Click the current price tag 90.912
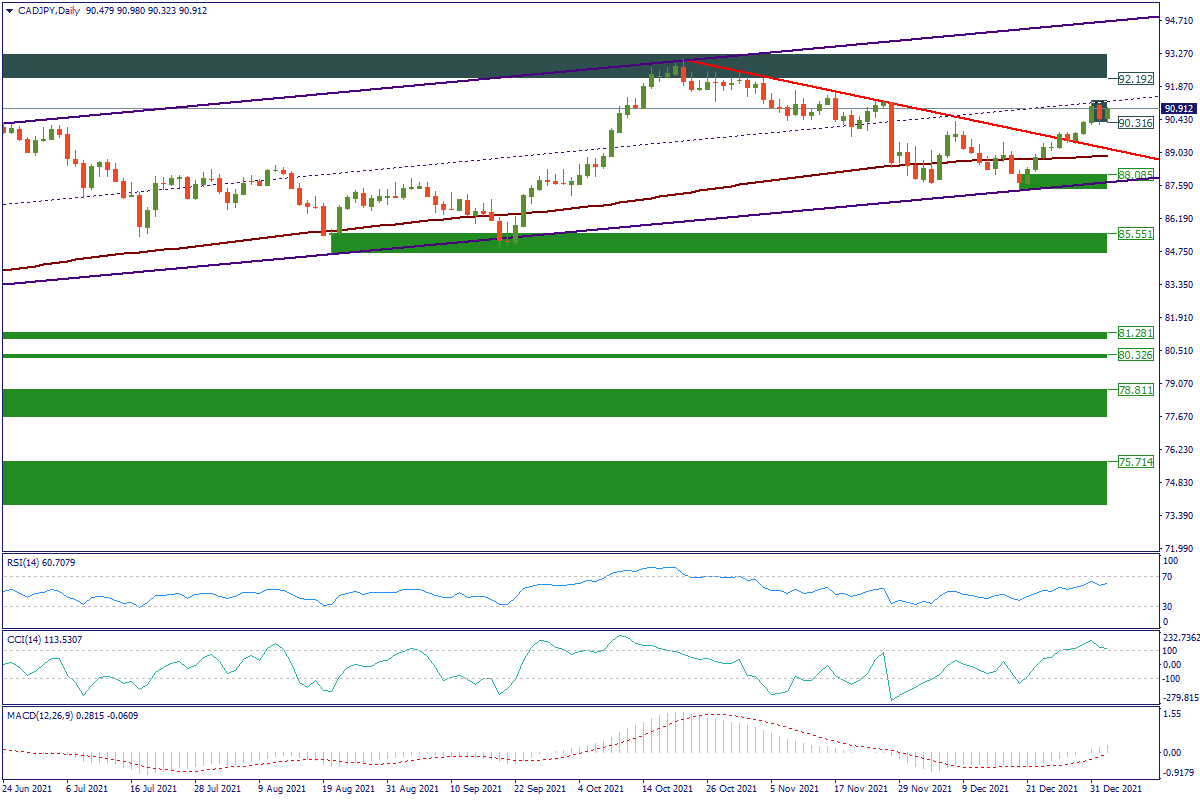The height and width of the screenshot is (800, 1200). pyautogui.click(x=1176, y=108)
